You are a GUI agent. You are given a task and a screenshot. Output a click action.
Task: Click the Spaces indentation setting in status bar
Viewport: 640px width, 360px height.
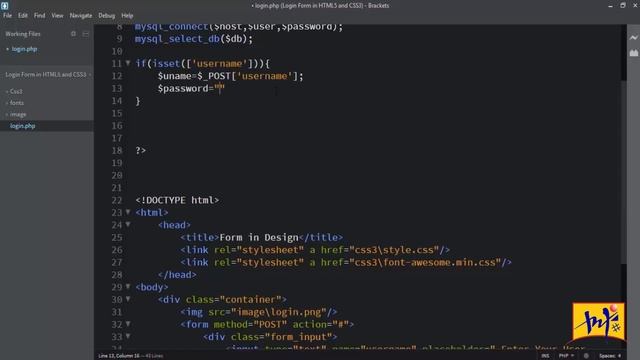tap(610, 356)
